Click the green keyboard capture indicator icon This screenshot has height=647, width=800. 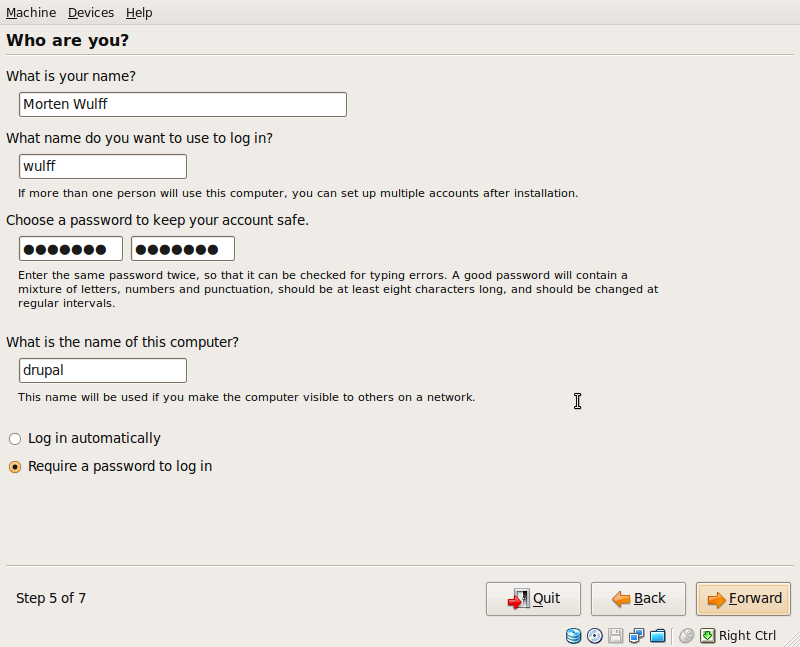point(708,636)
